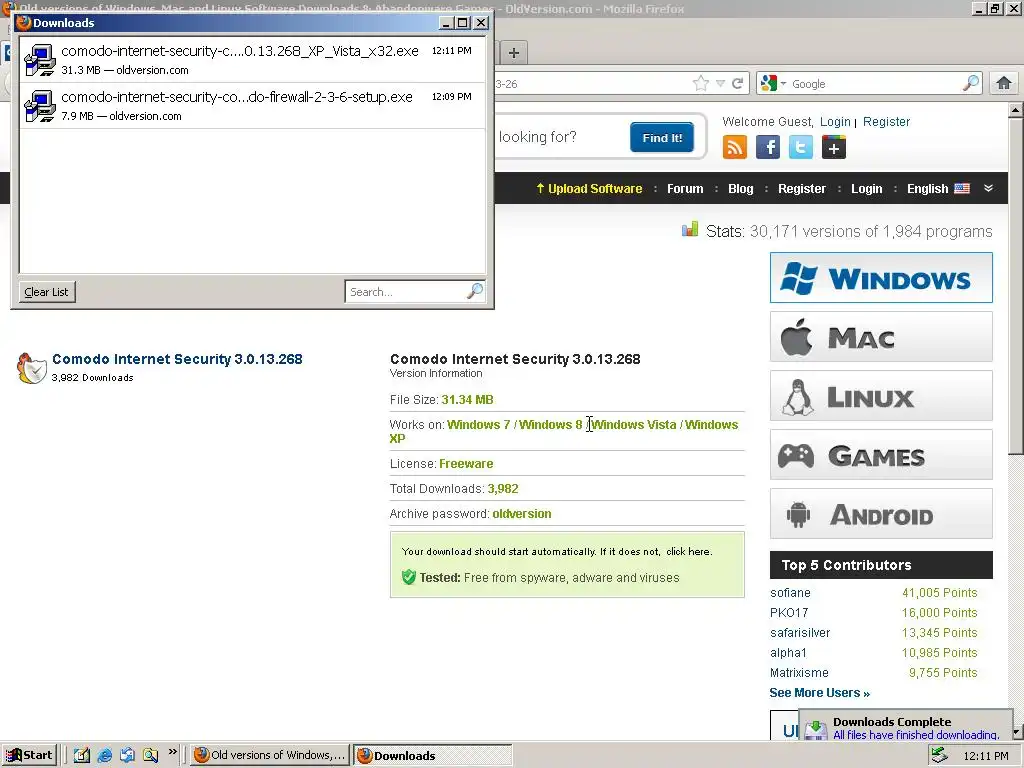The image size is (1024, 768).
Task: Click the green tested shield check icon
Action: pyautogui.click(x=409, y=577)
